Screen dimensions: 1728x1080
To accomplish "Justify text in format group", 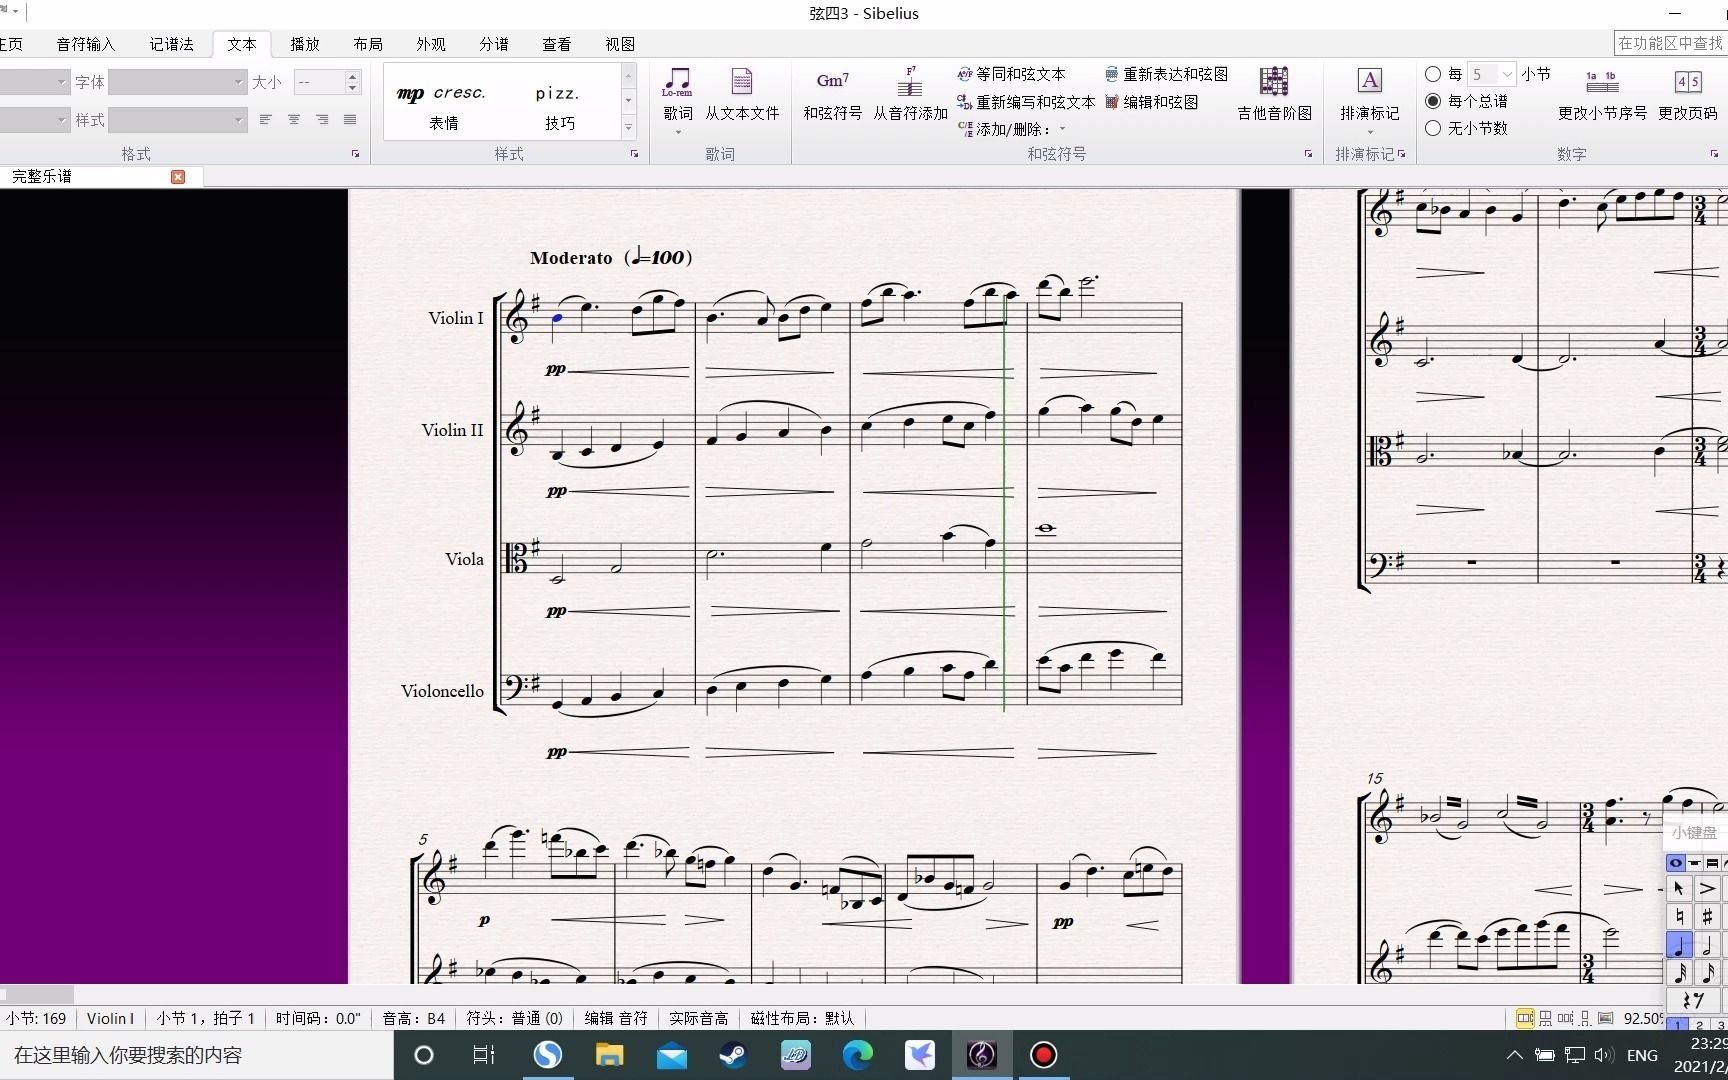I will (x=350, y=120).
